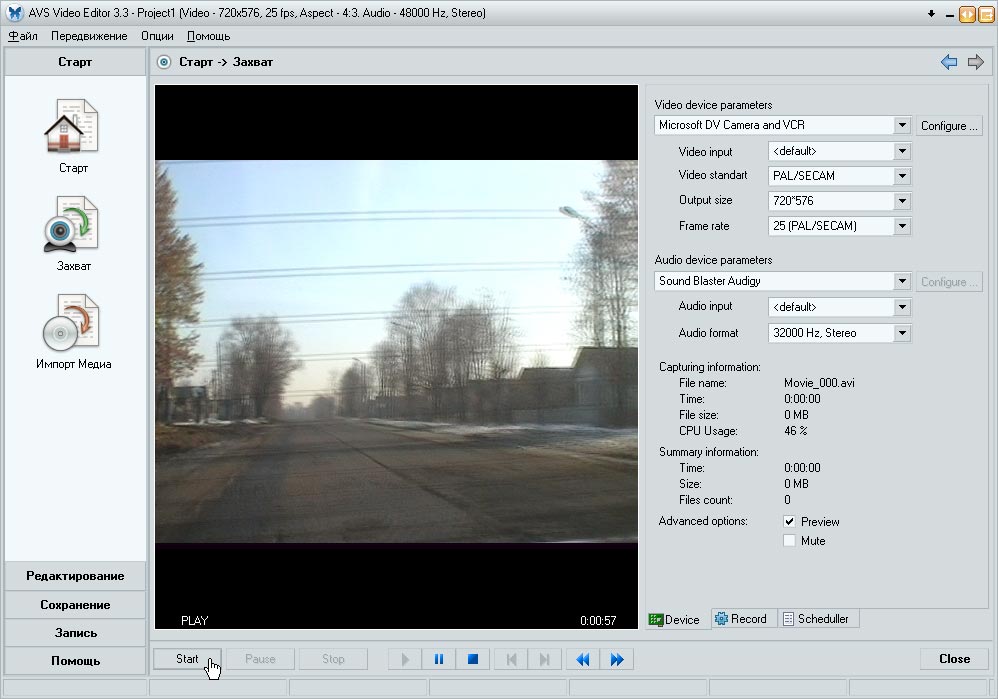This screenshot has width=998, height=699.
Task: Go back with the blue left arrow
Action: 949,62
